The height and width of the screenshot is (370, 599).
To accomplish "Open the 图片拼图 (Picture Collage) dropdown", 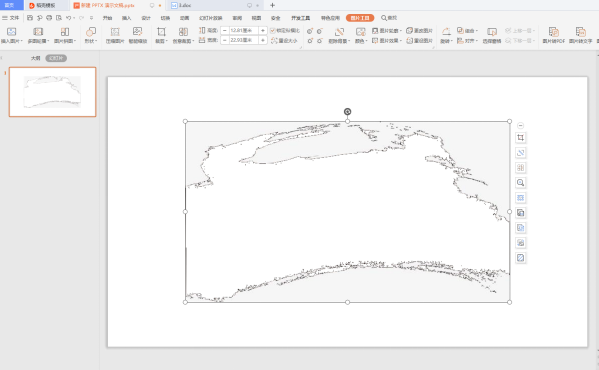I will (65, 35).
